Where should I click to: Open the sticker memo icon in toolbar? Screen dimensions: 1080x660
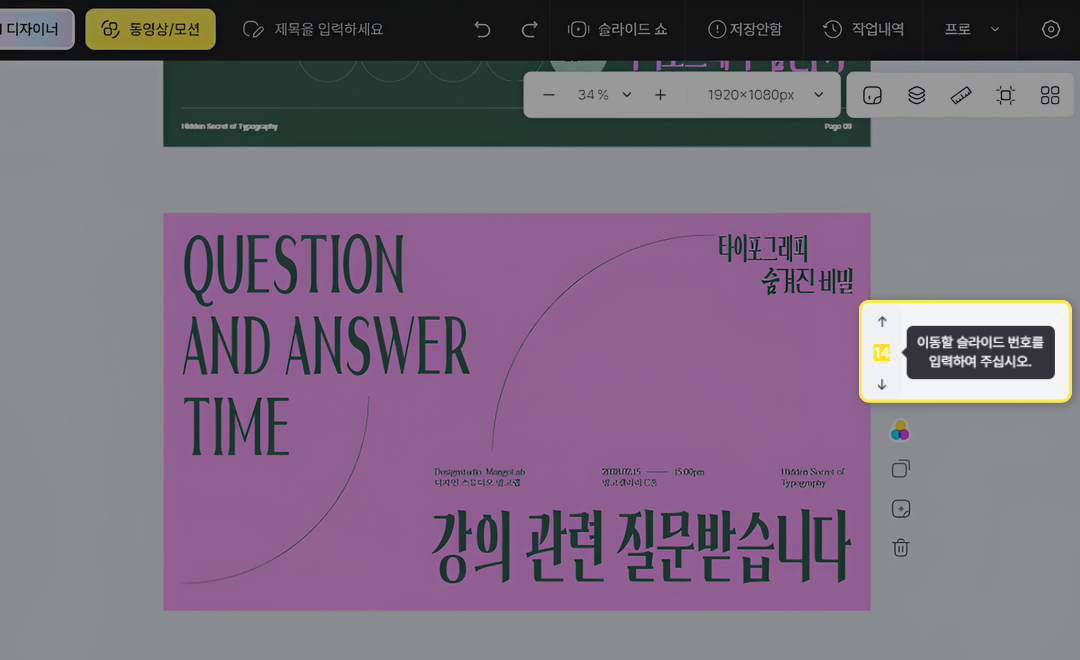872,95
